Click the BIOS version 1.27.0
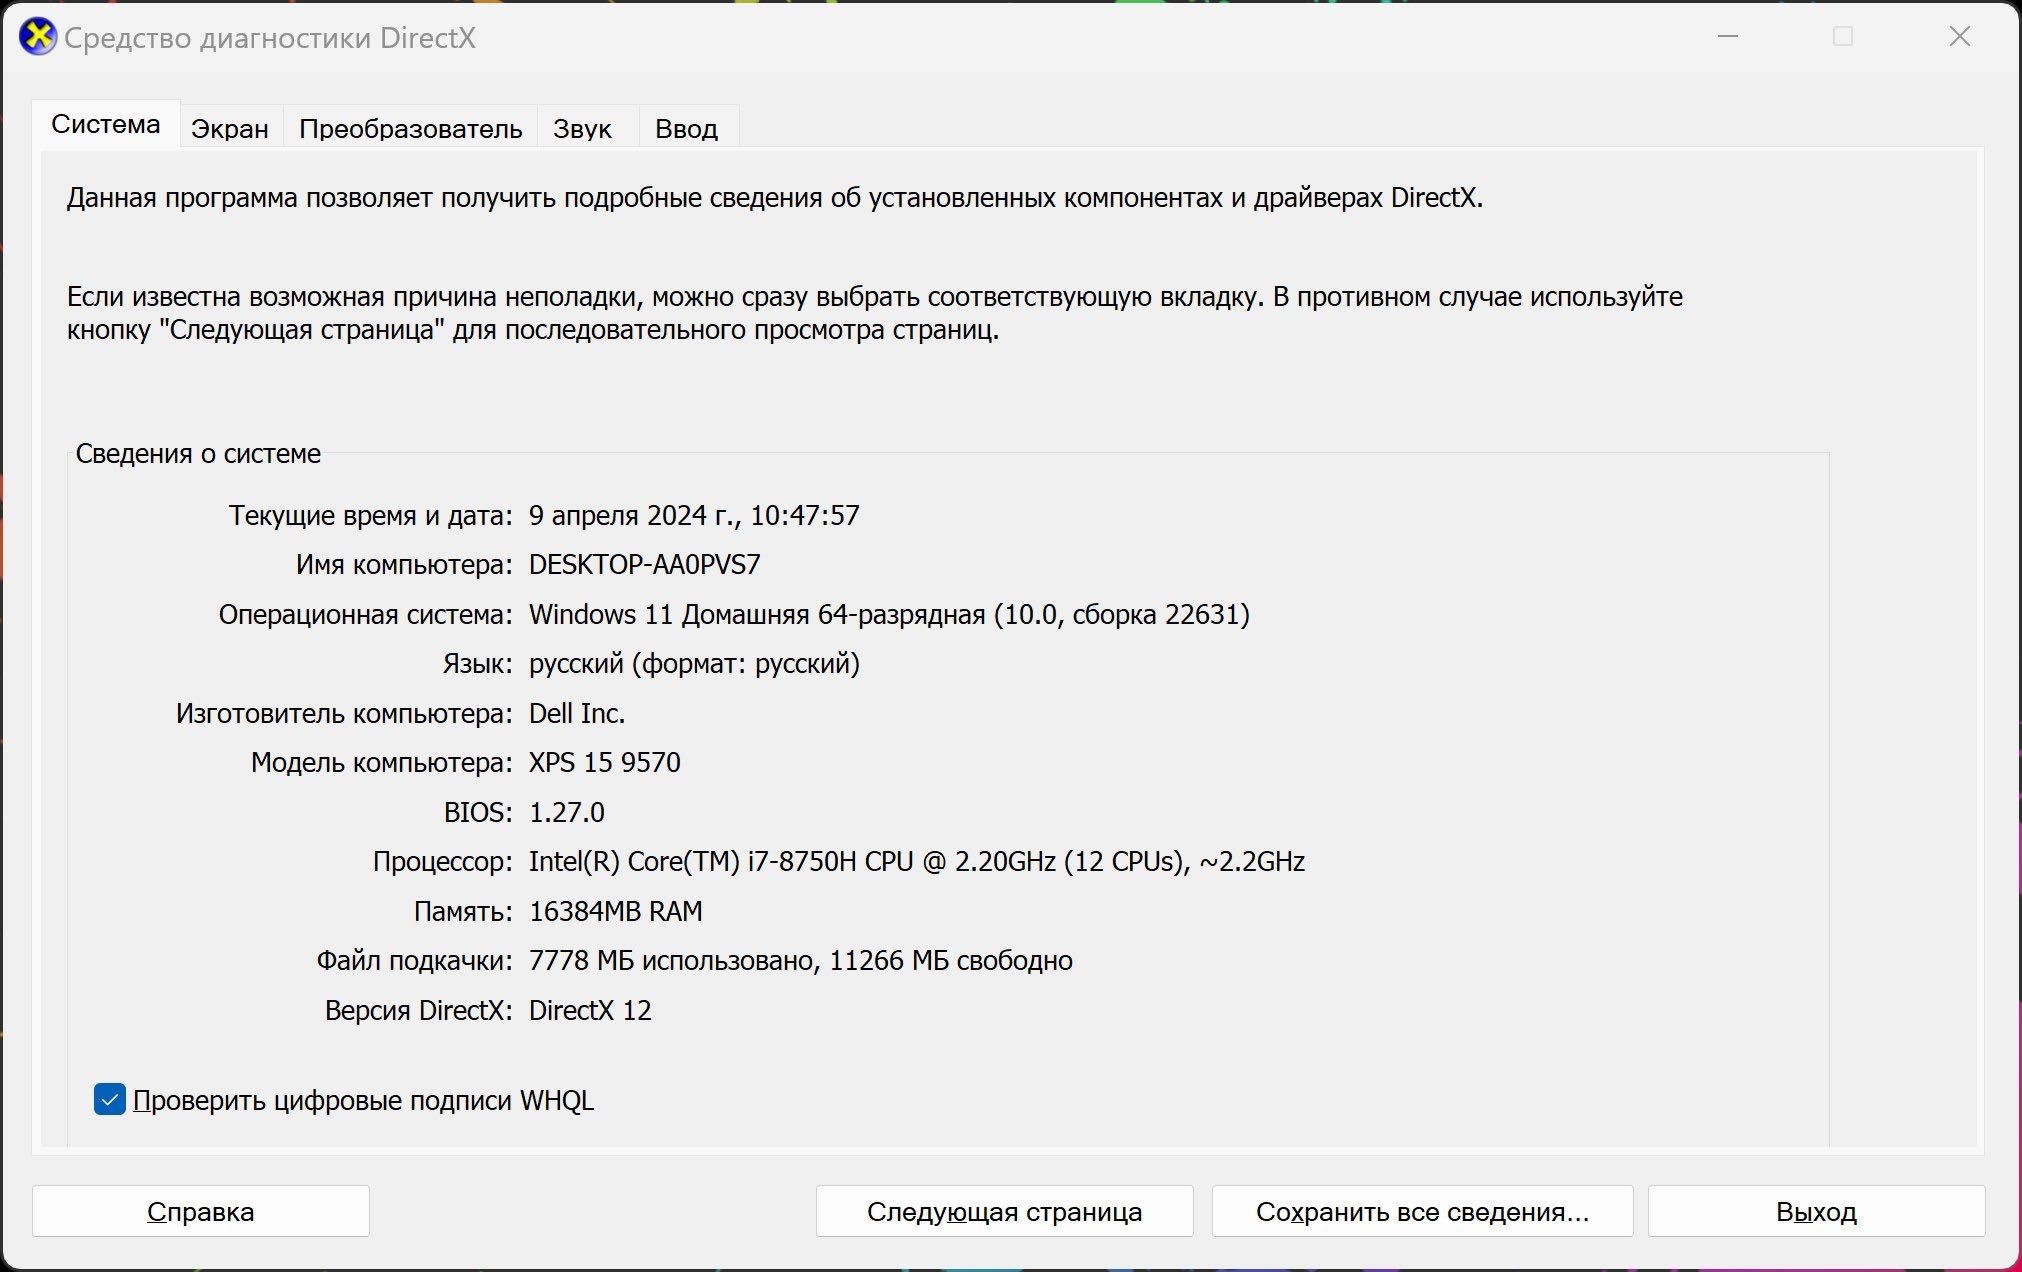2022x1272 pixels. pos(567,812)
